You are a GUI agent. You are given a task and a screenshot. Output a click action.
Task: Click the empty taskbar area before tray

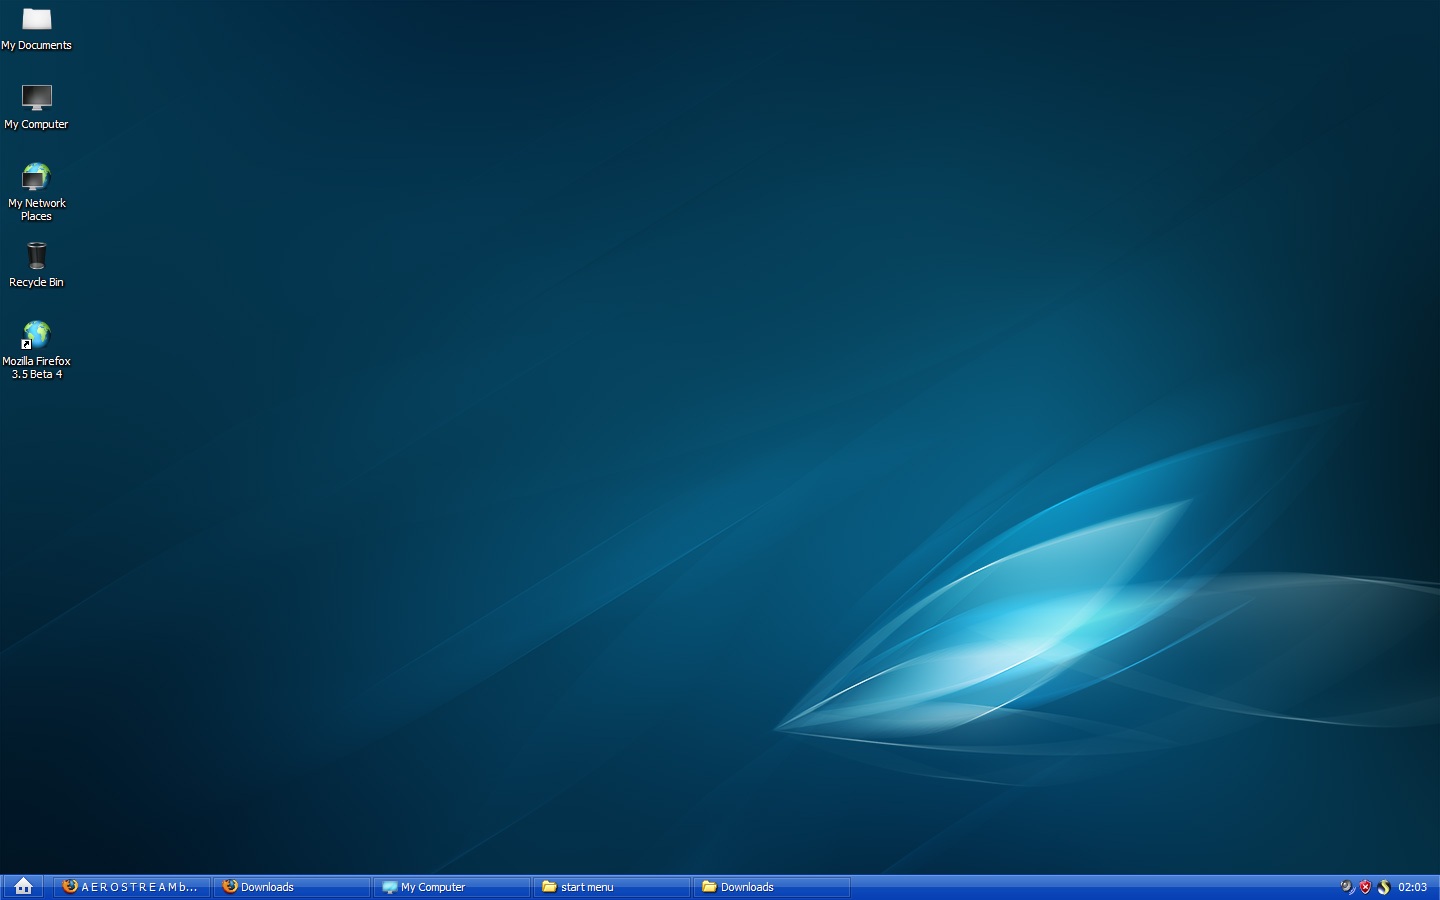[x=1090, y=887]
